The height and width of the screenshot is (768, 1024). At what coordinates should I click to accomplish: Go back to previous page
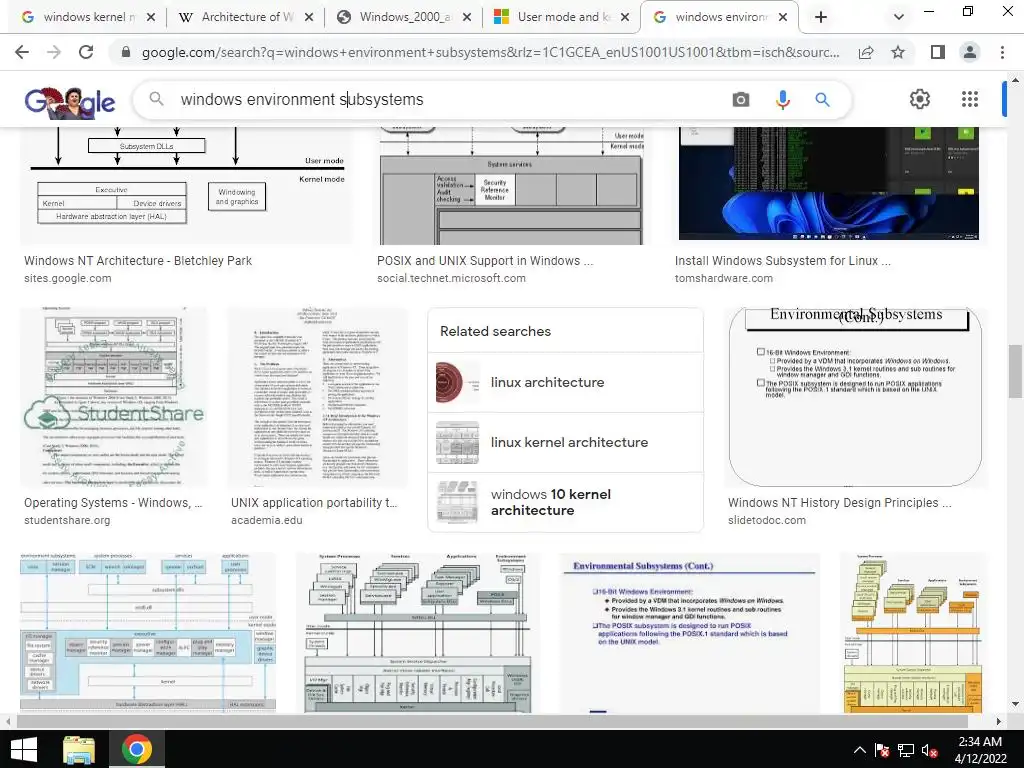[22, 52]
